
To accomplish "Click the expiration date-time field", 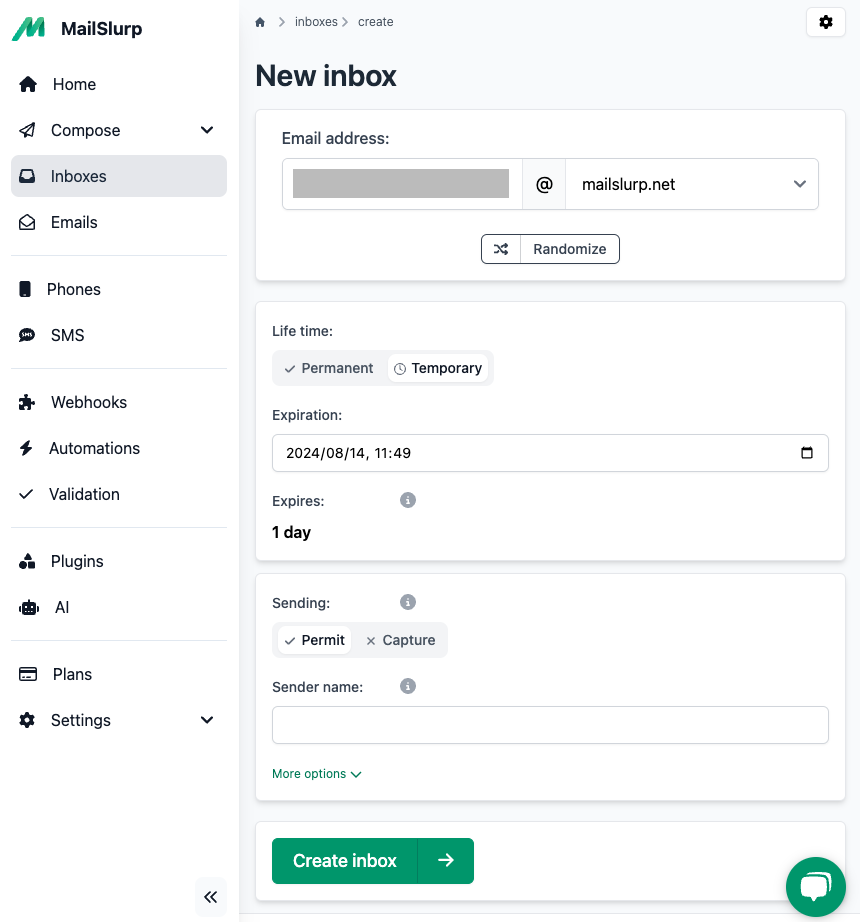I will tap(550, 453).
